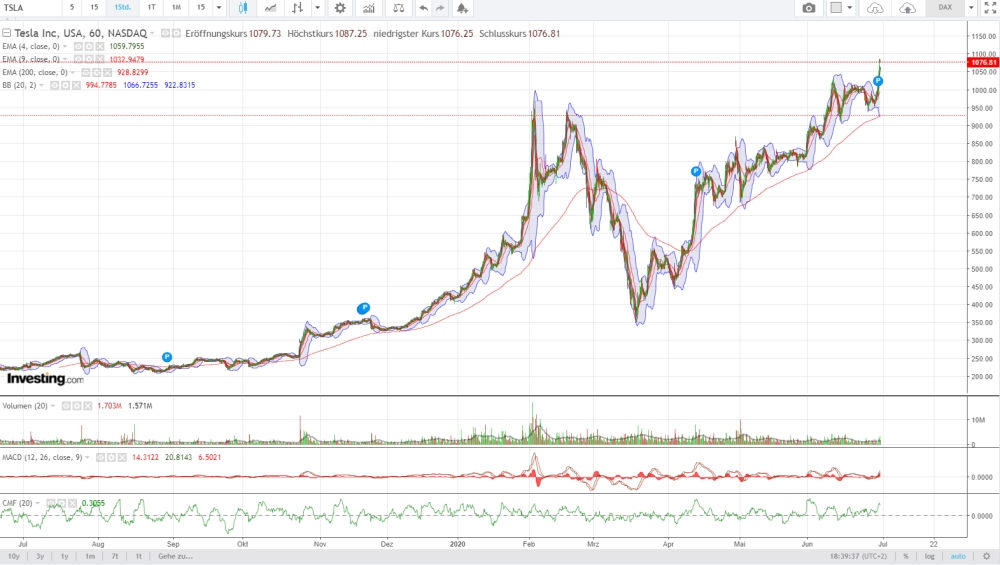Image resolution: width=1000 pixels, height=565 pixels.
Task: Set range to 3y
Action: [40, 556]
